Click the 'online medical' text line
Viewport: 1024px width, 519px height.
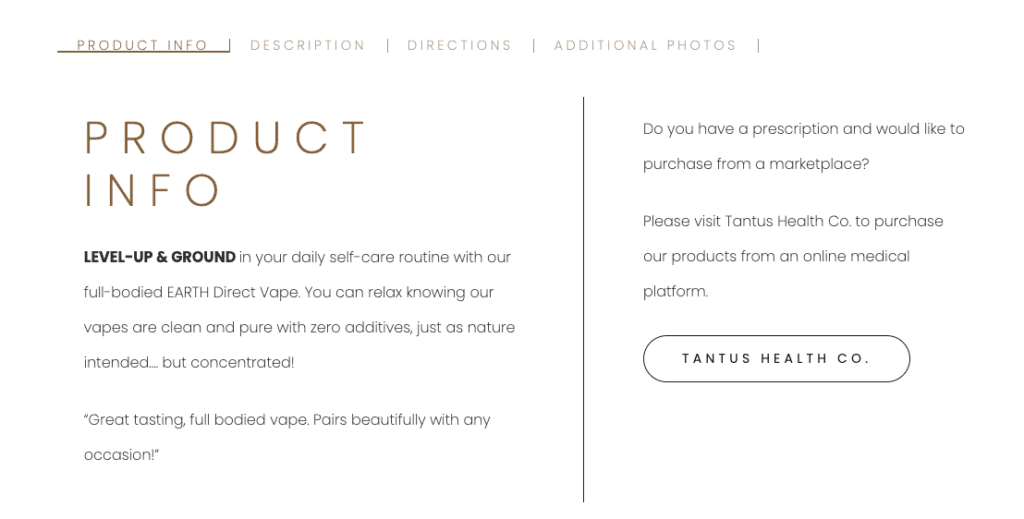click(x=776, y=256)
